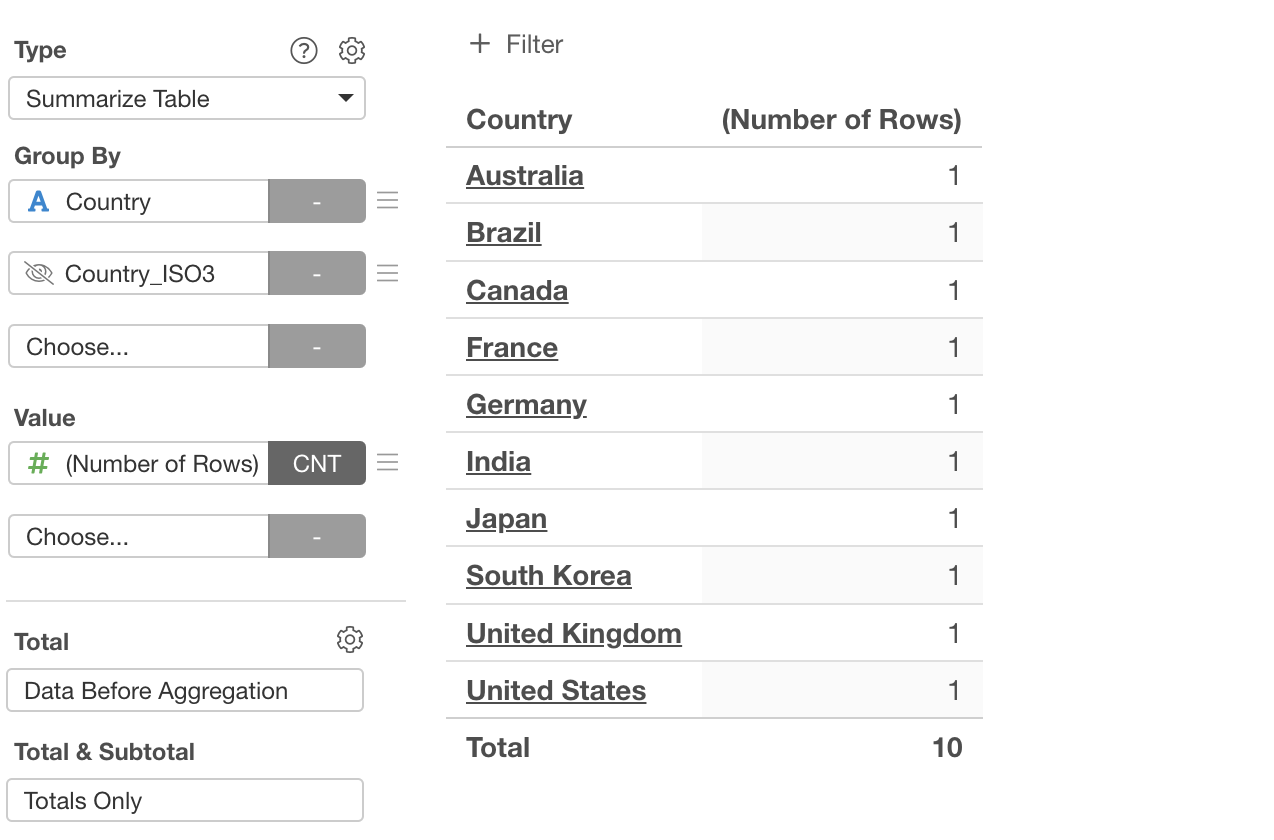This screenshot has height=840, width=1274.
Task: Click the Australia link in the table
Action: coord(525,176)
